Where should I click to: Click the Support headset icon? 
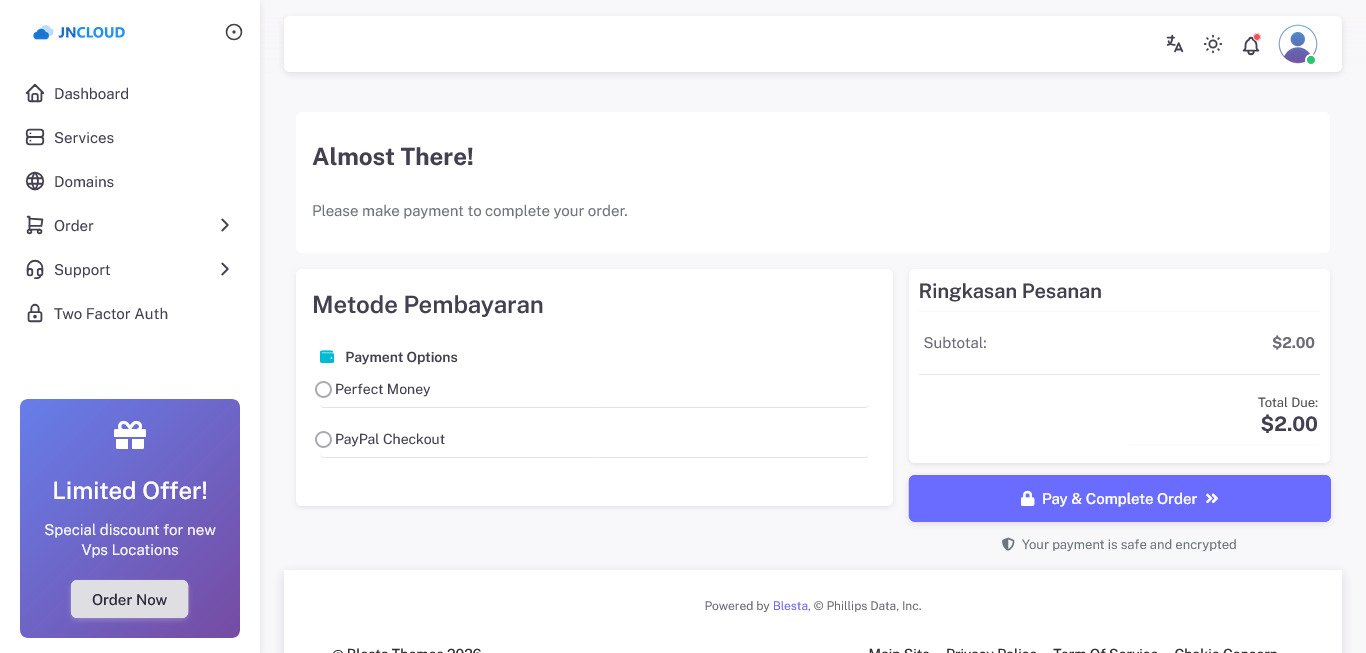coord(35,270)
